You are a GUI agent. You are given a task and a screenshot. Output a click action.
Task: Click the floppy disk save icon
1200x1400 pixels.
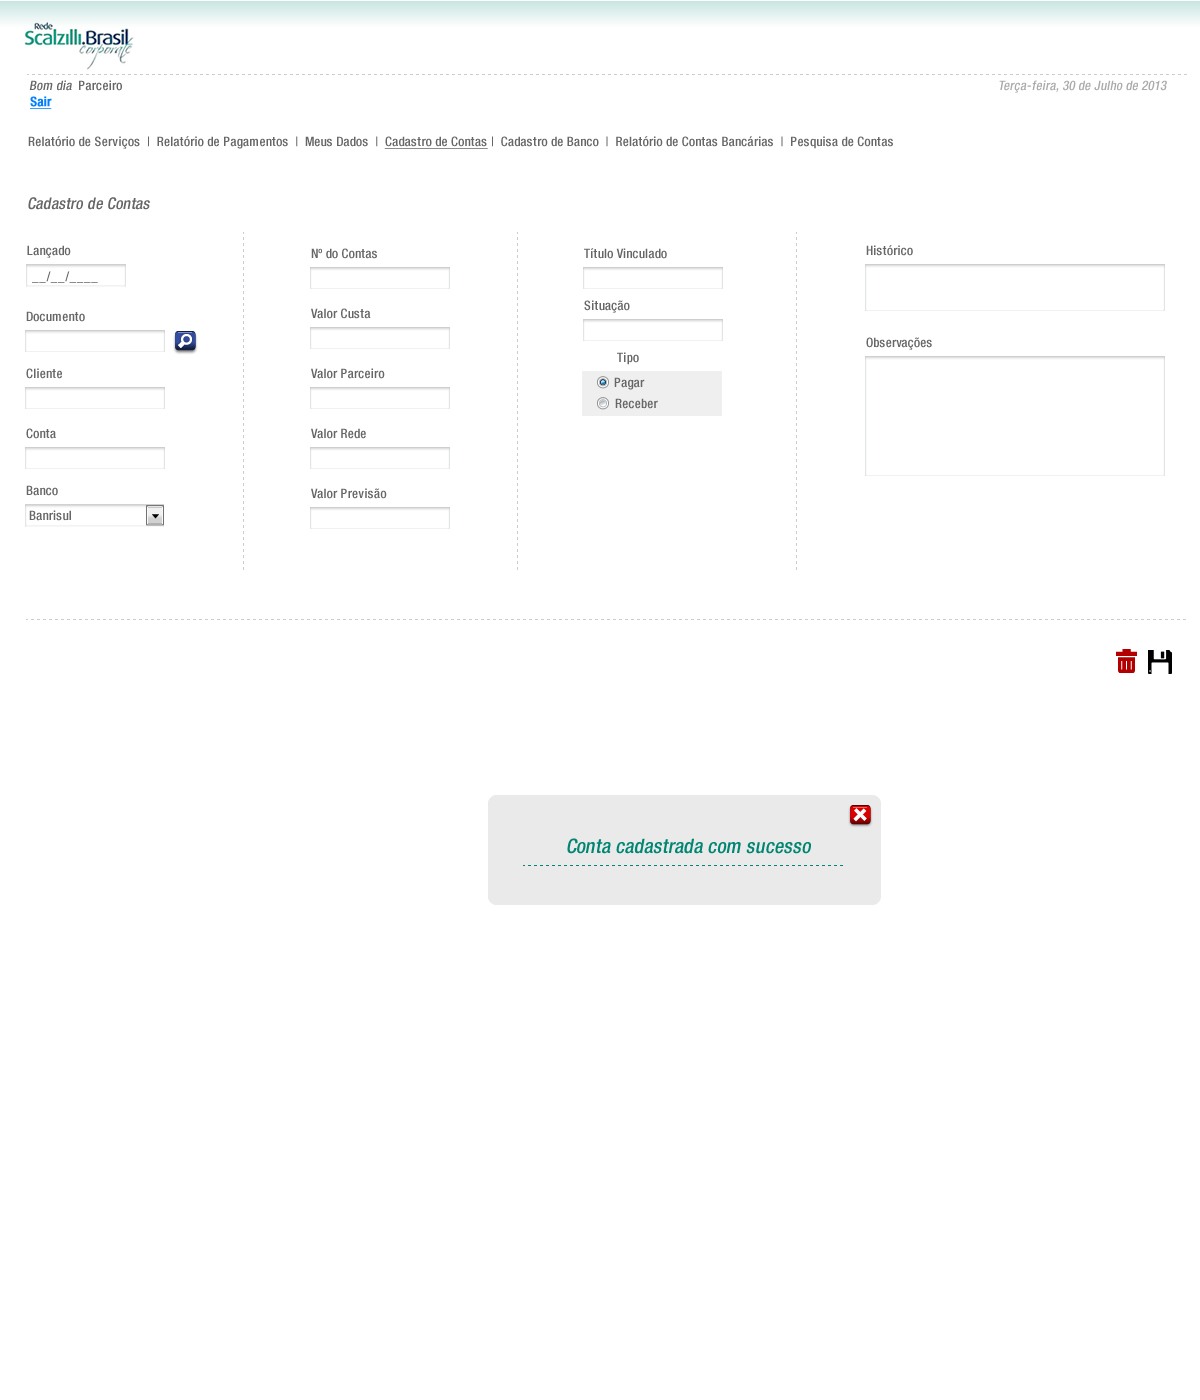tap(1160, 662)
